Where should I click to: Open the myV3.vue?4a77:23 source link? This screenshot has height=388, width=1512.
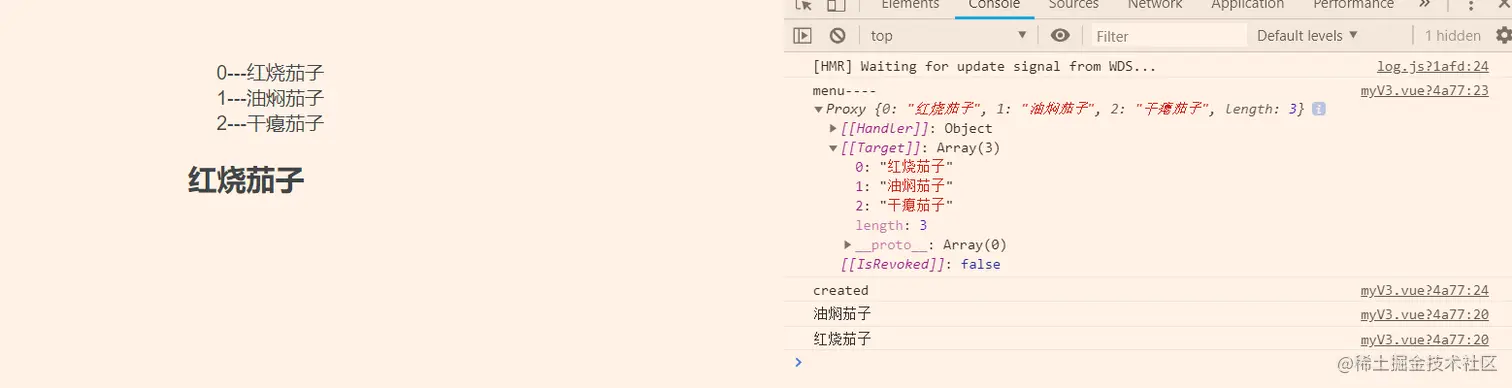[x=1425, y=91]
